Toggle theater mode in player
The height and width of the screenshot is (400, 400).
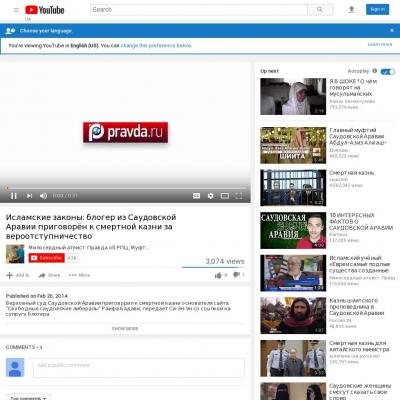[x=225, y=196]
